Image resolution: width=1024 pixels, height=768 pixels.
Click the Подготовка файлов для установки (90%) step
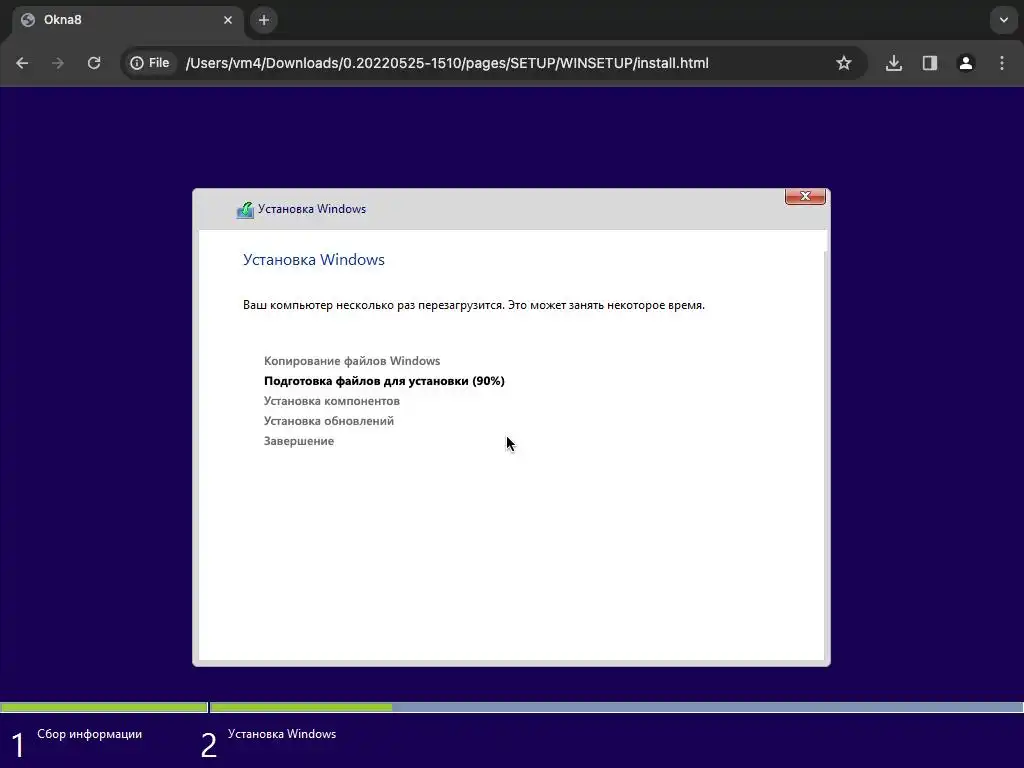384,381
